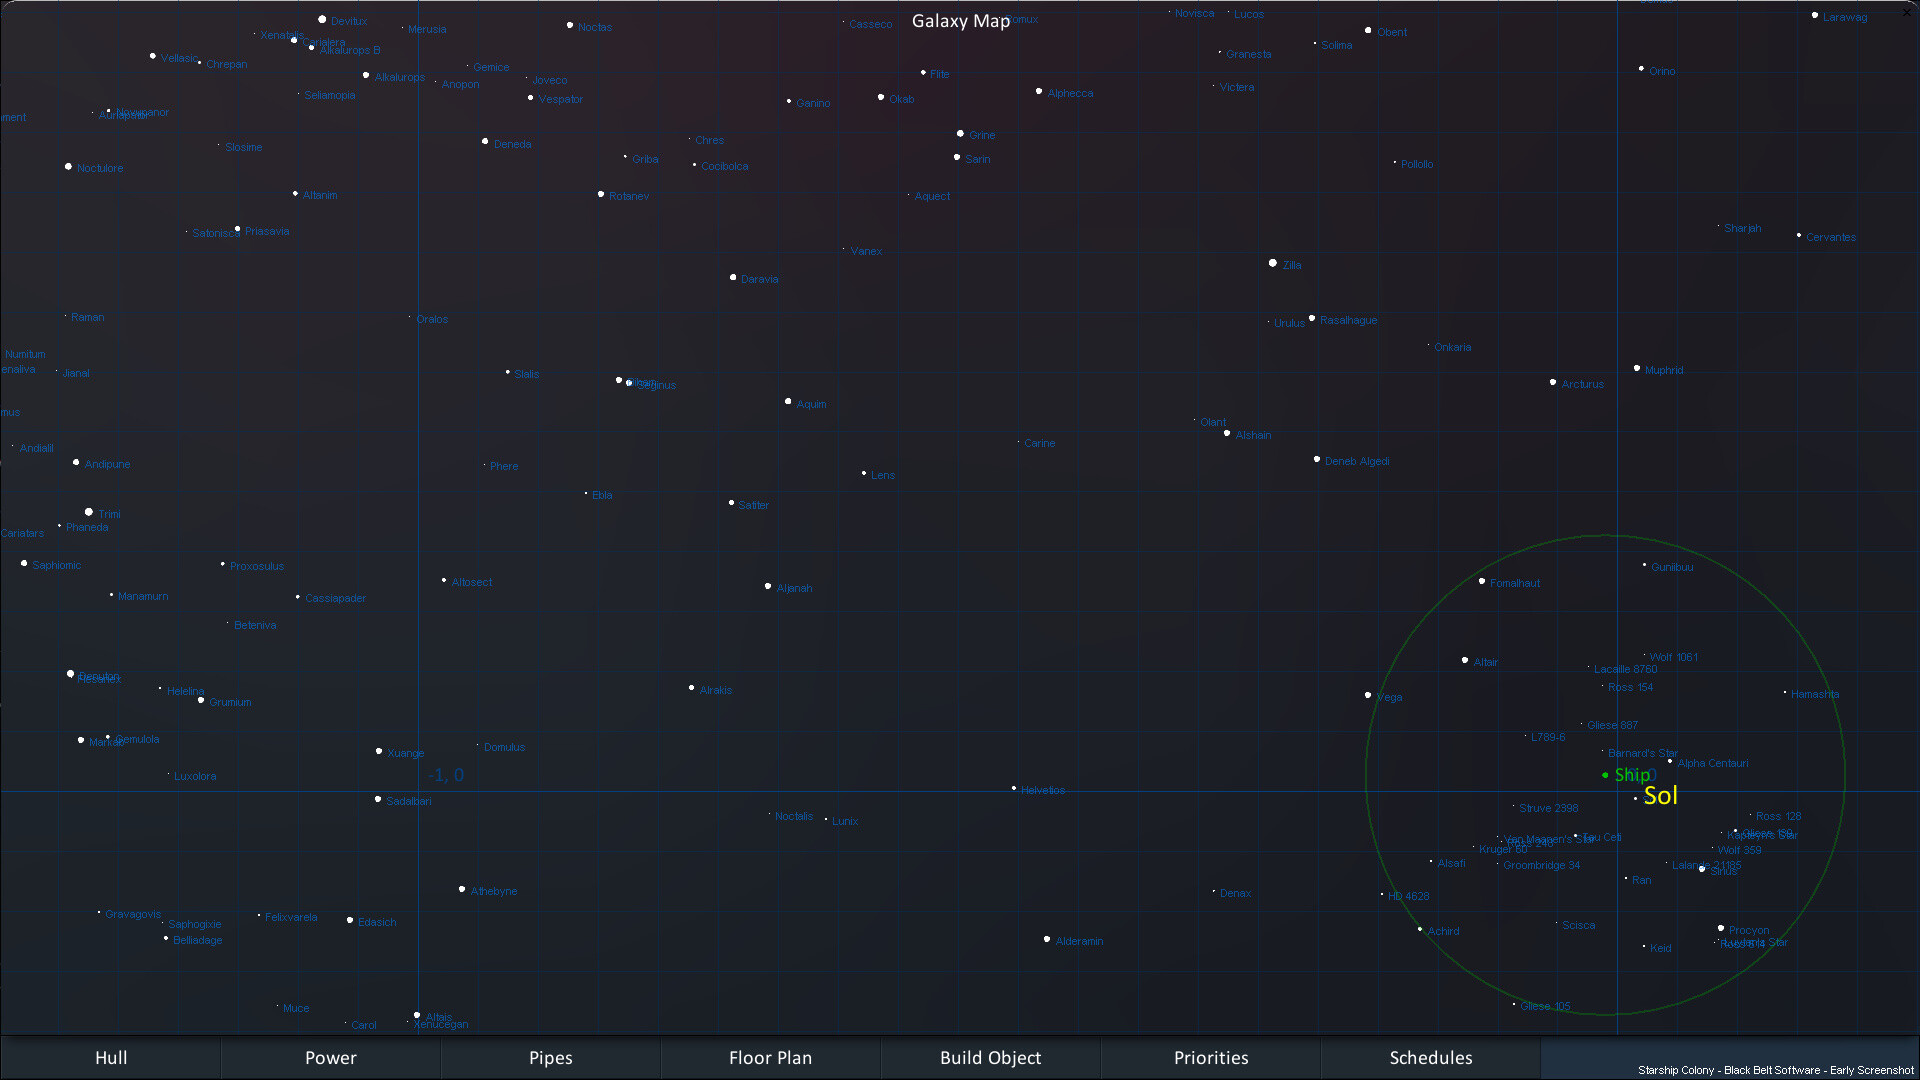Select the star Deneb Algedi
This screenshot has width=1920, height=1080.
tap(1318, 459)
